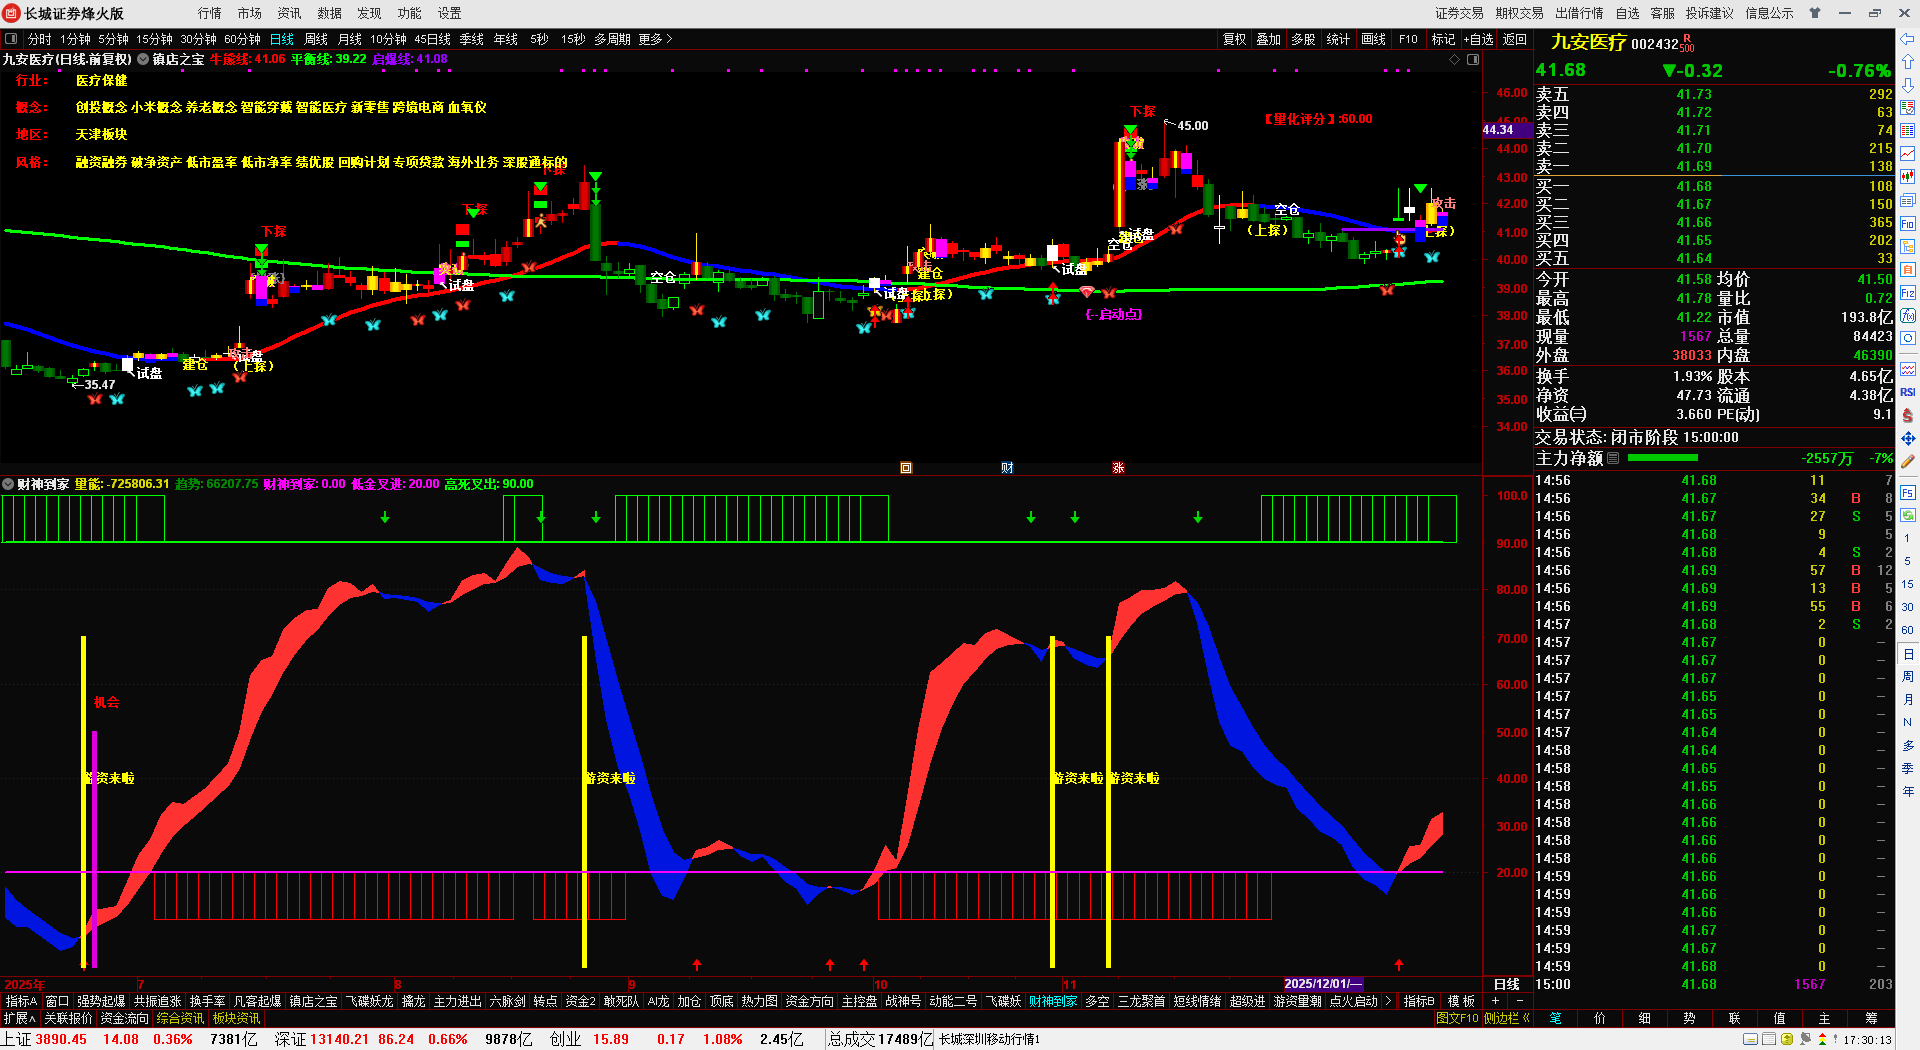Click the red dollar sign icon in sidebar
Screen dimensions: 1920x1050
1908,415
